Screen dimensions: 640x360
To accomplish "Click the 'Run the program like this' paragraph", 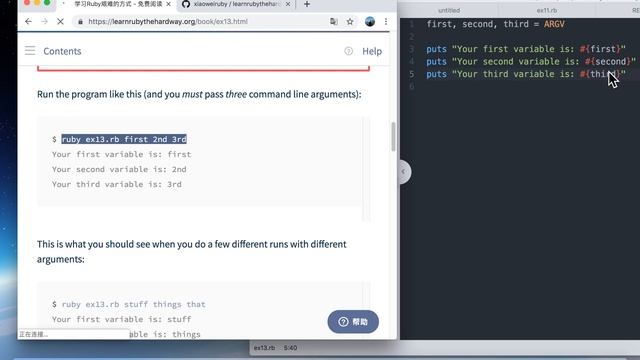I will (199, 94).
